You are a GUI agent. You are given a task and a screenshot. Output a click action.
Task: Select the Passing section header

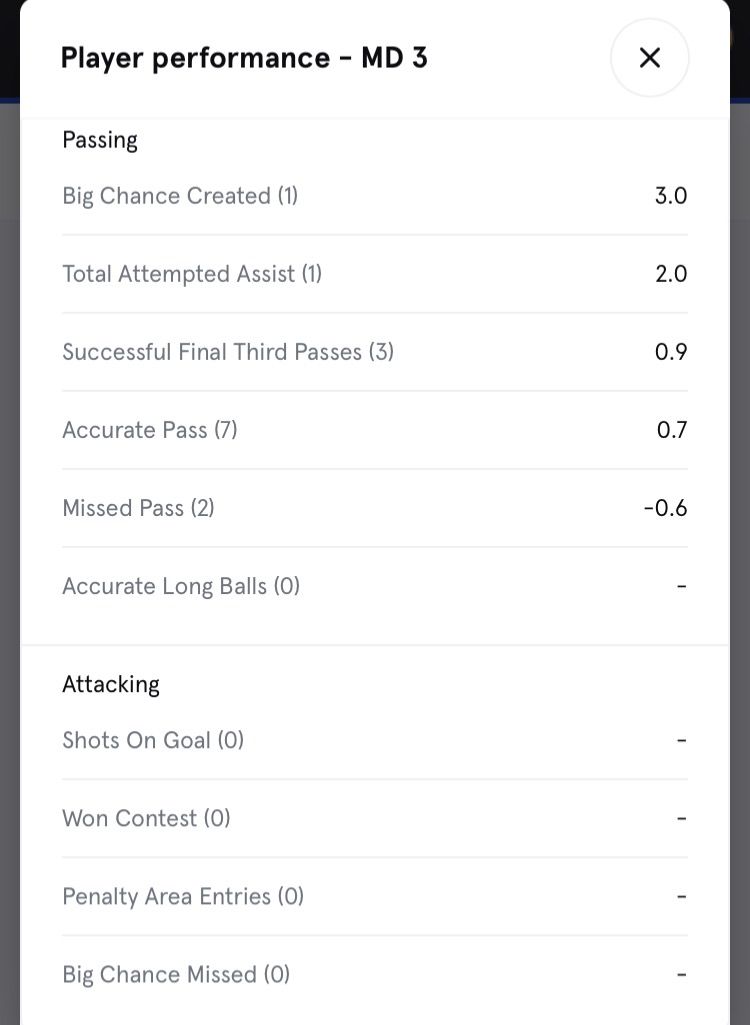tap(100, 140)
